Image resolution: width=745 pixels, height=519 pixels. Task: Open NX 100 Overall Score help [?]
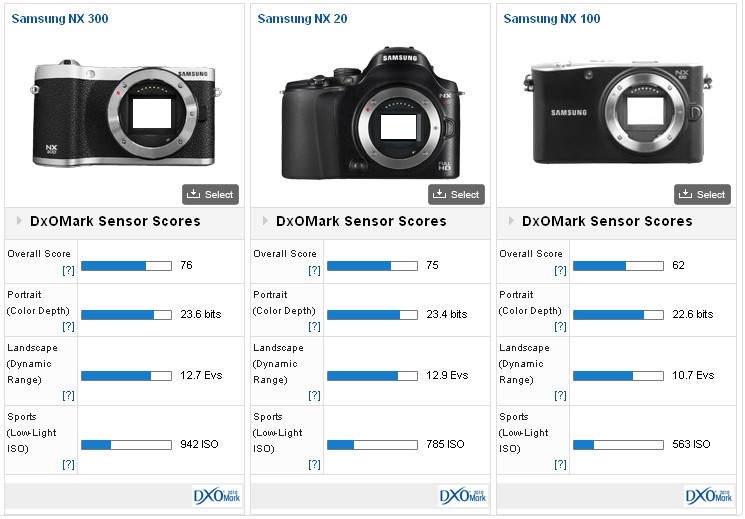click(x=560, y=270)
